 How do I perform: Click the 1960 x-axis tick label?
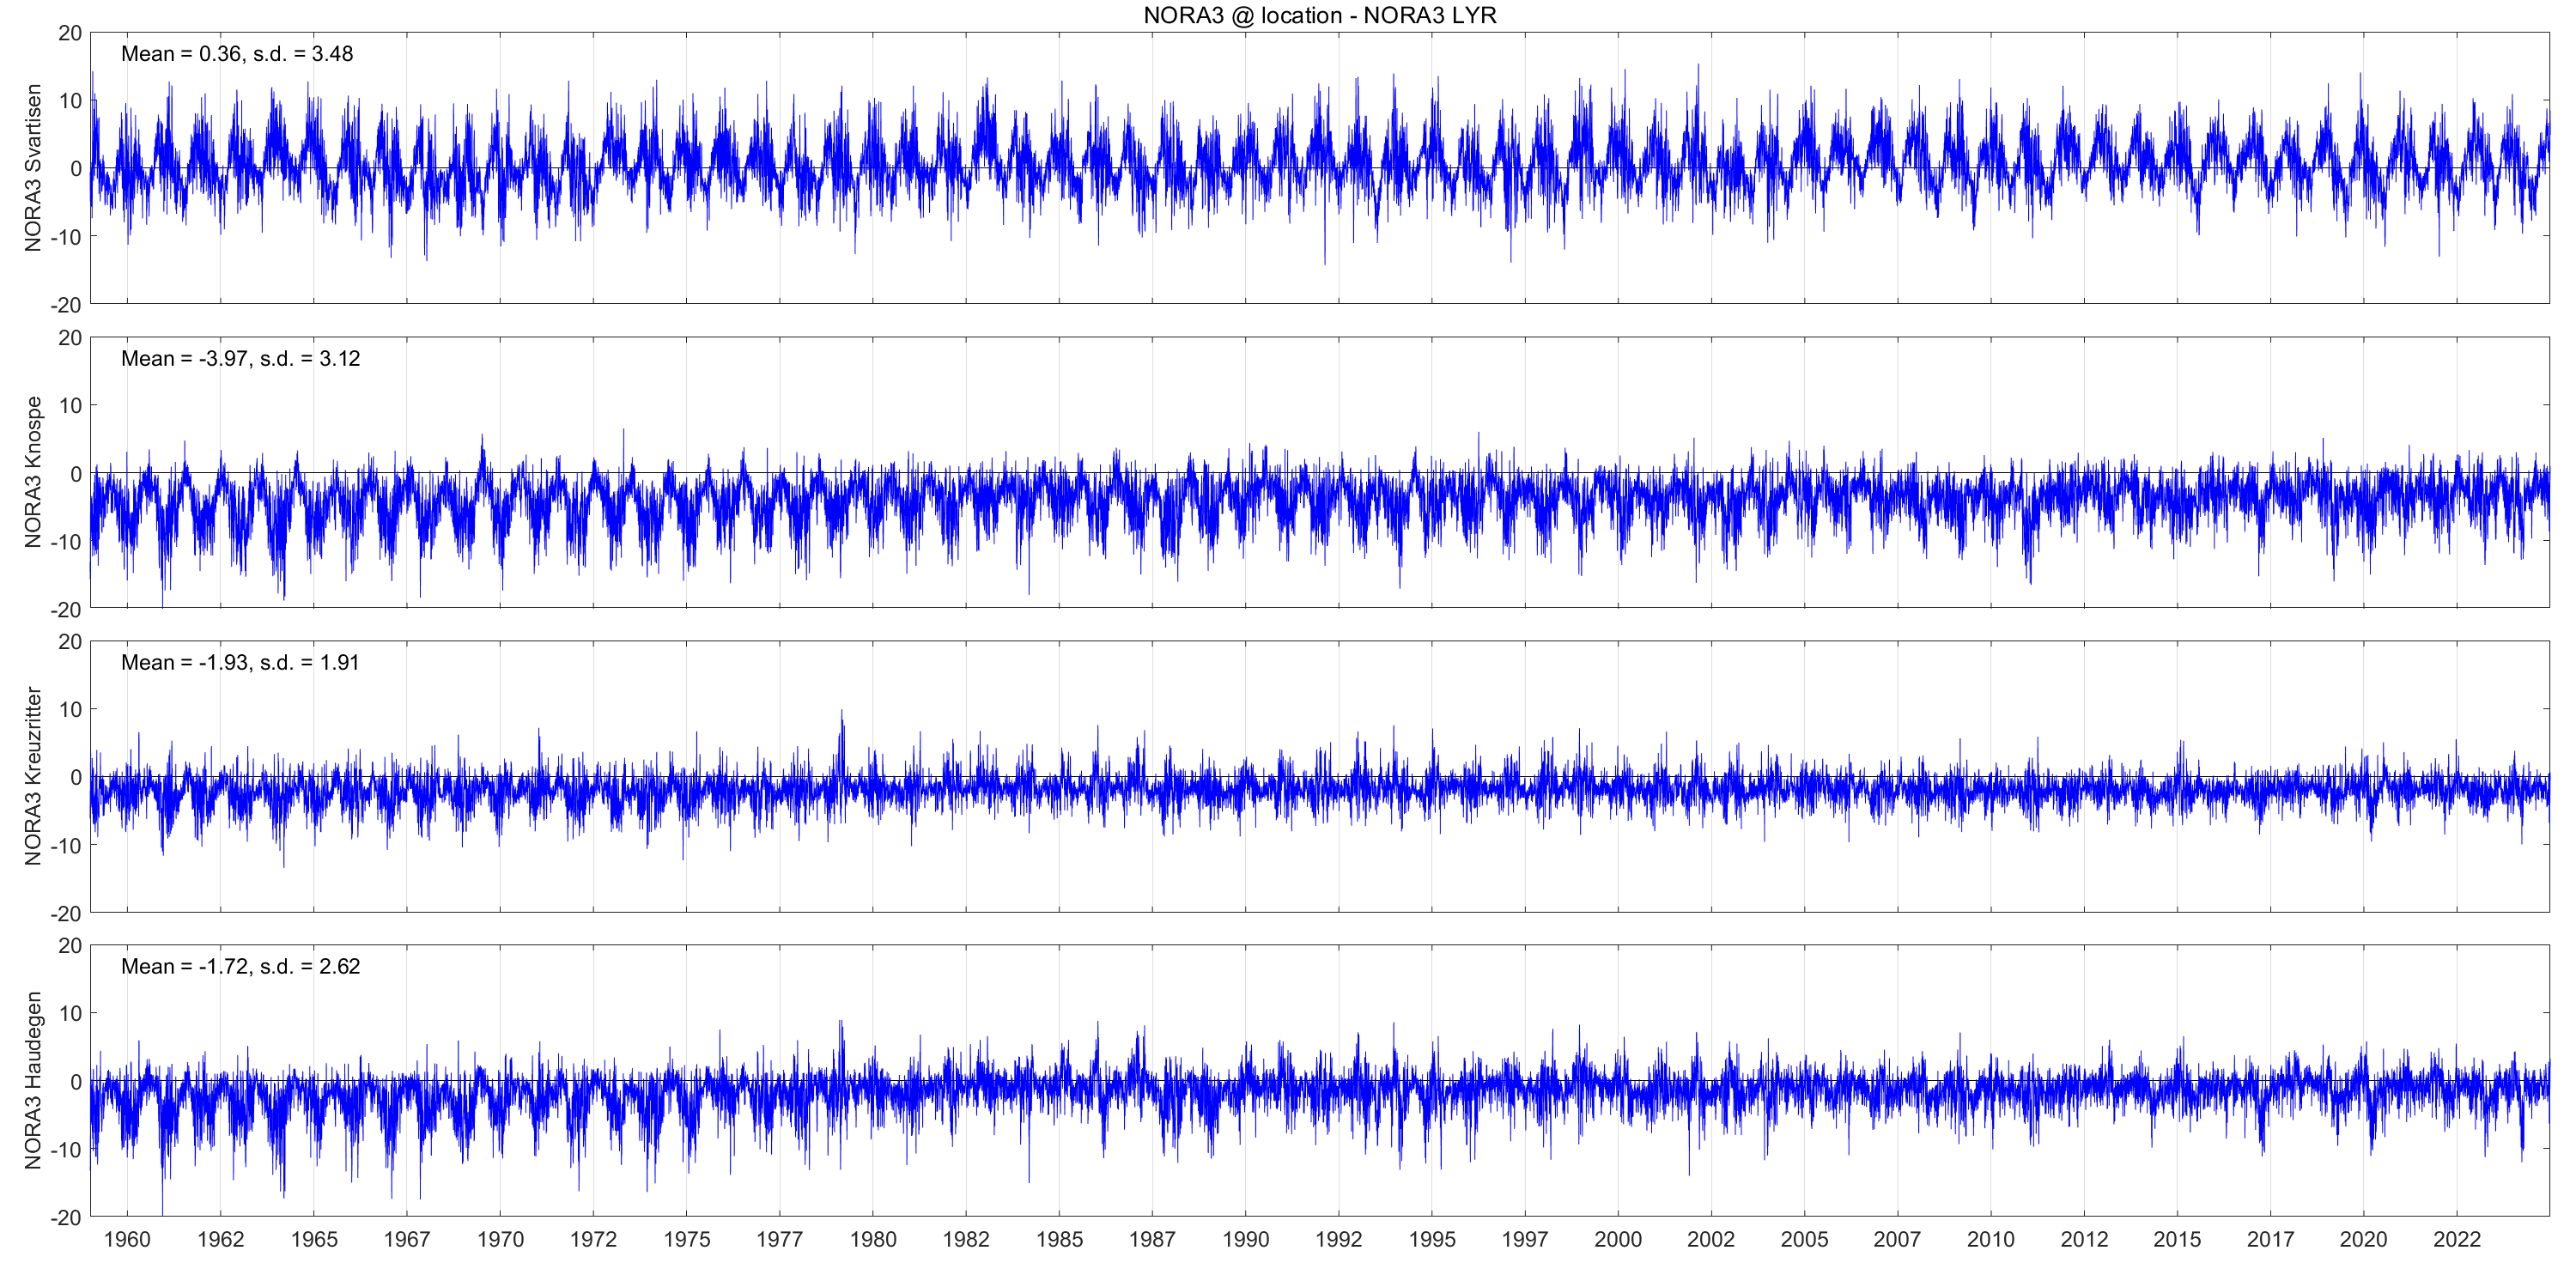point(127,1239)
